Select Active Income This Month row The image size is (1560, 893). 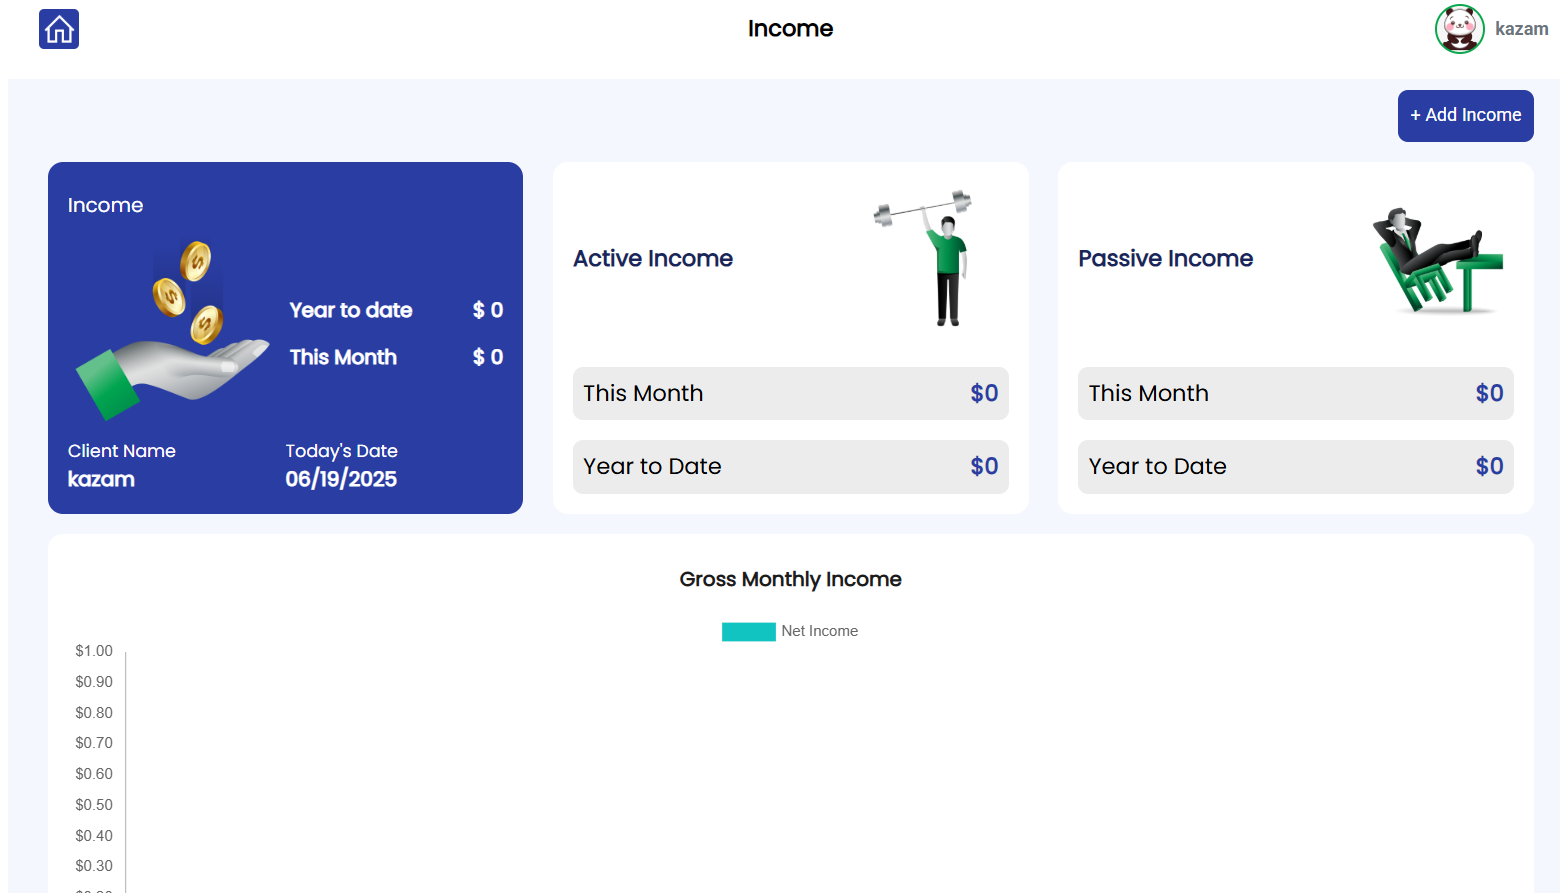click(x=790, y=393)
